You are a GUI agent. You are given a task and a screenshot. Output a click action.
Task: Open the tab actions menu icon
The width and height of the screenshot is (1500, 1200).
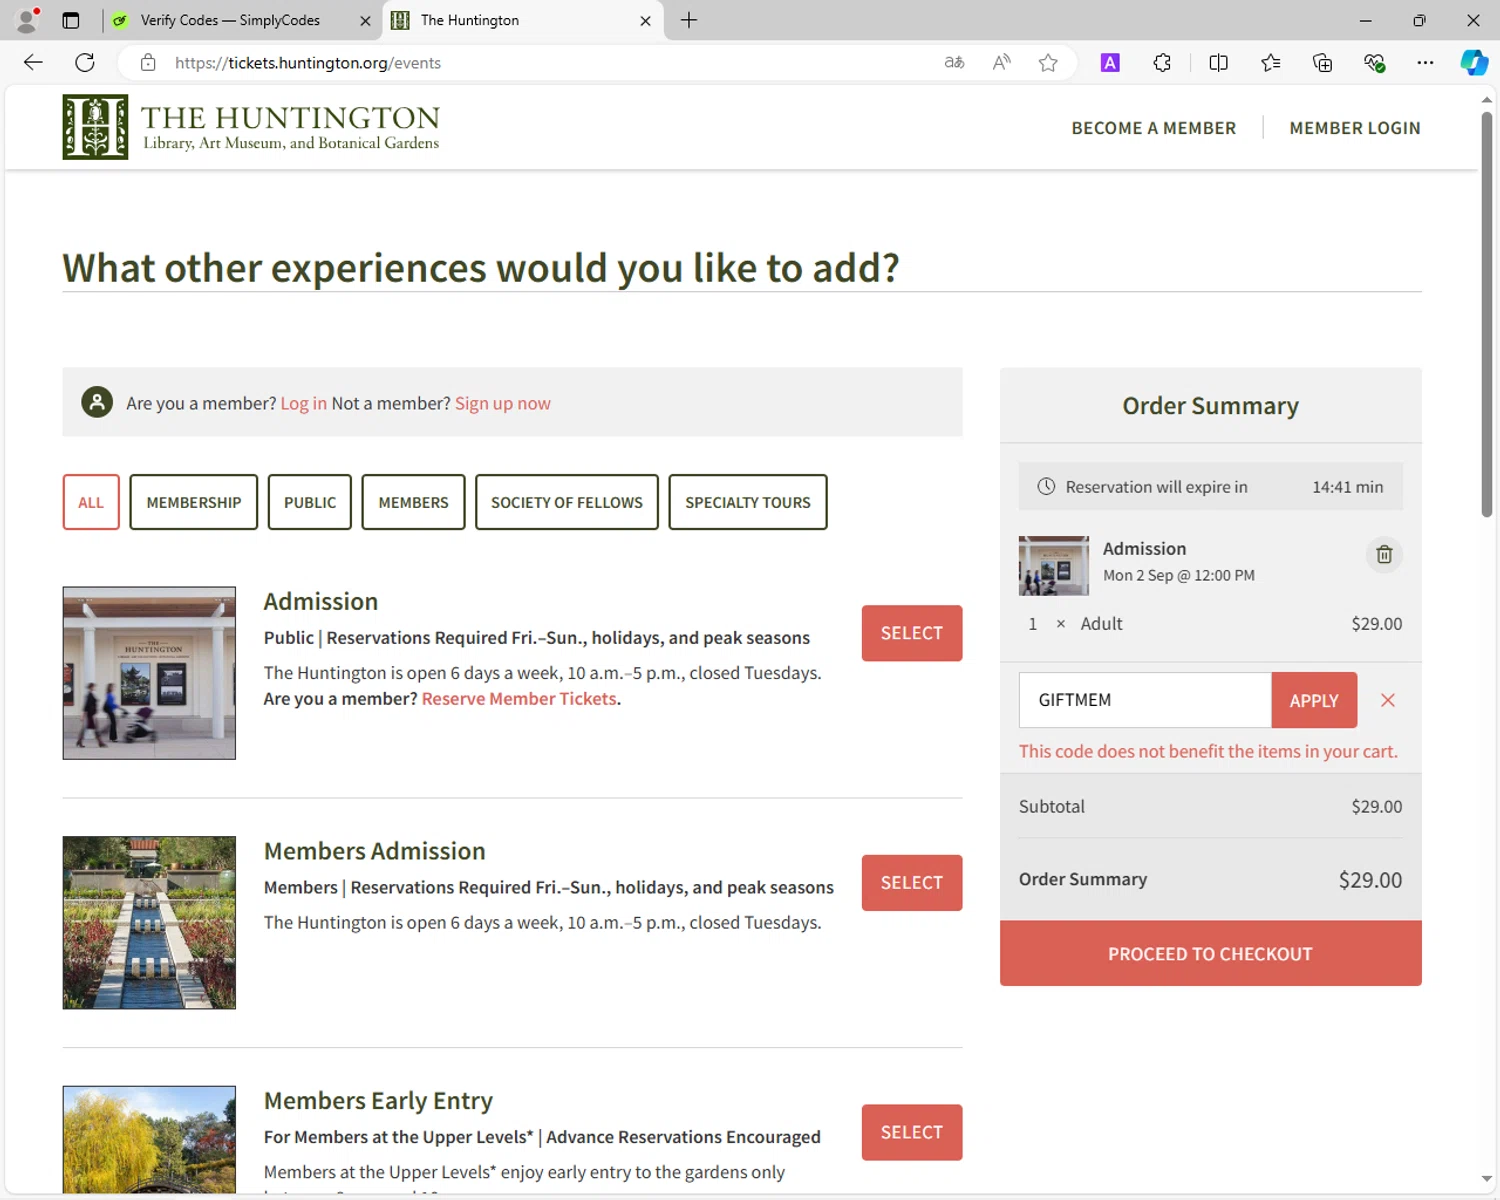[x=71, y=20]
